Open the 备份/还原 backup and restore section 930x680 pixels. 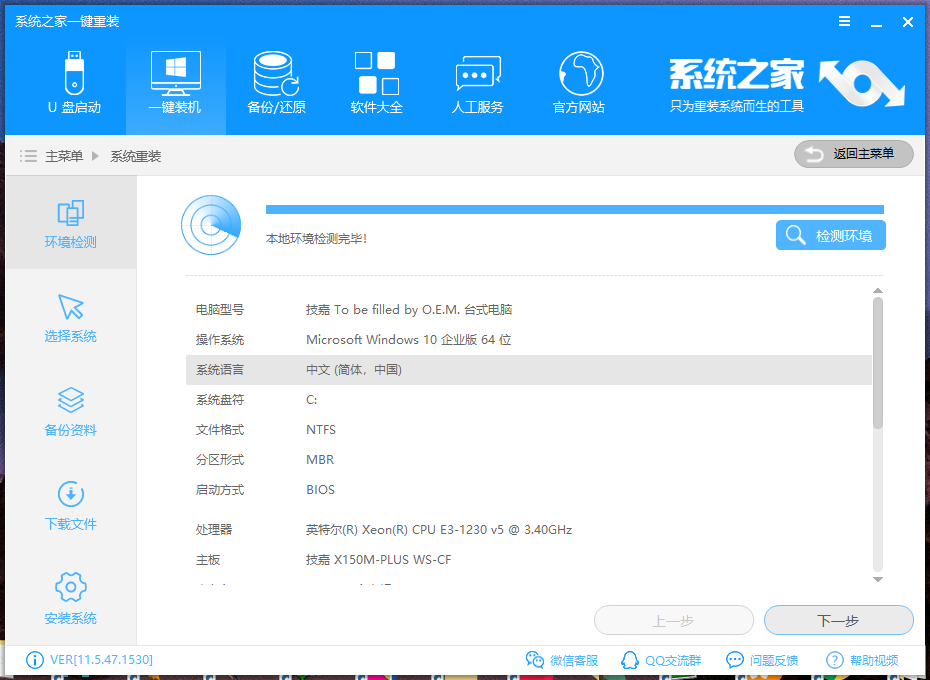(276, 83)
